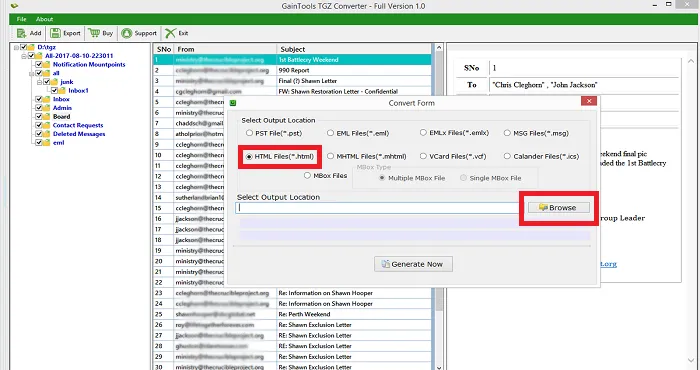Select PST File(*.pst) radio option

click(x=249, y=133)
